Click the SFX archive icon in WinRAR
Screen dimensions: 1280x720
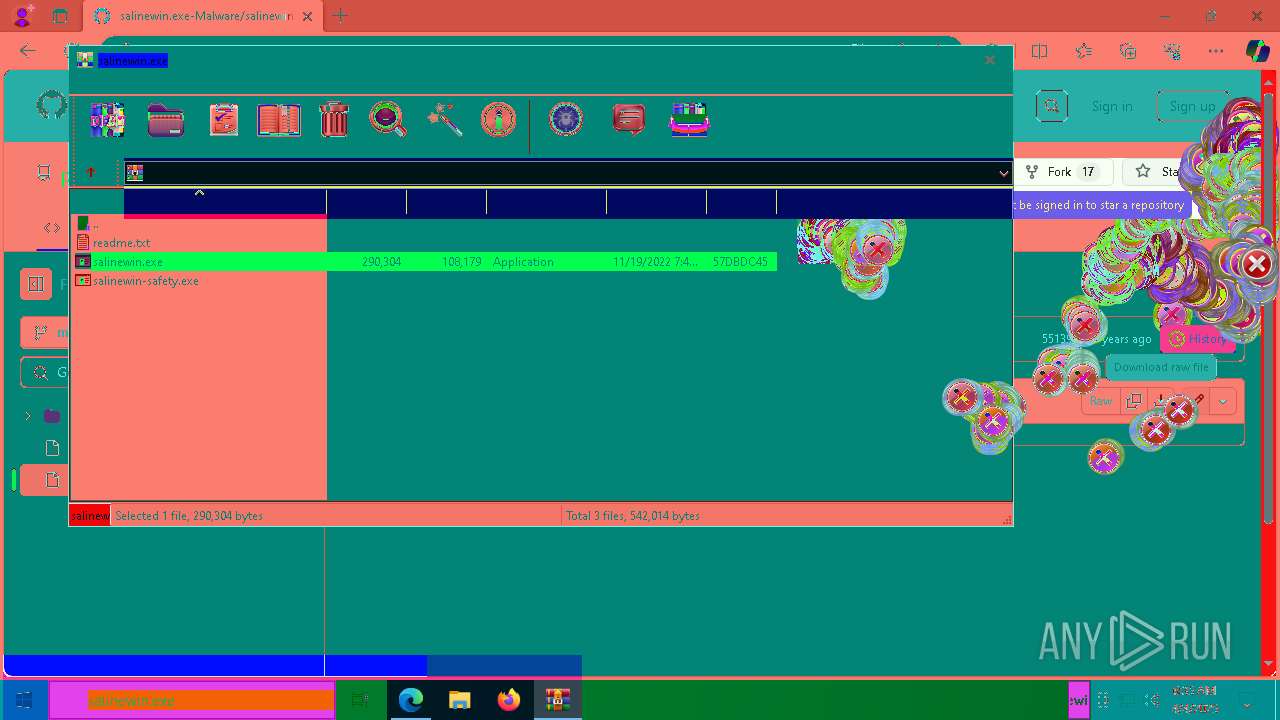[x=690, y=120]
